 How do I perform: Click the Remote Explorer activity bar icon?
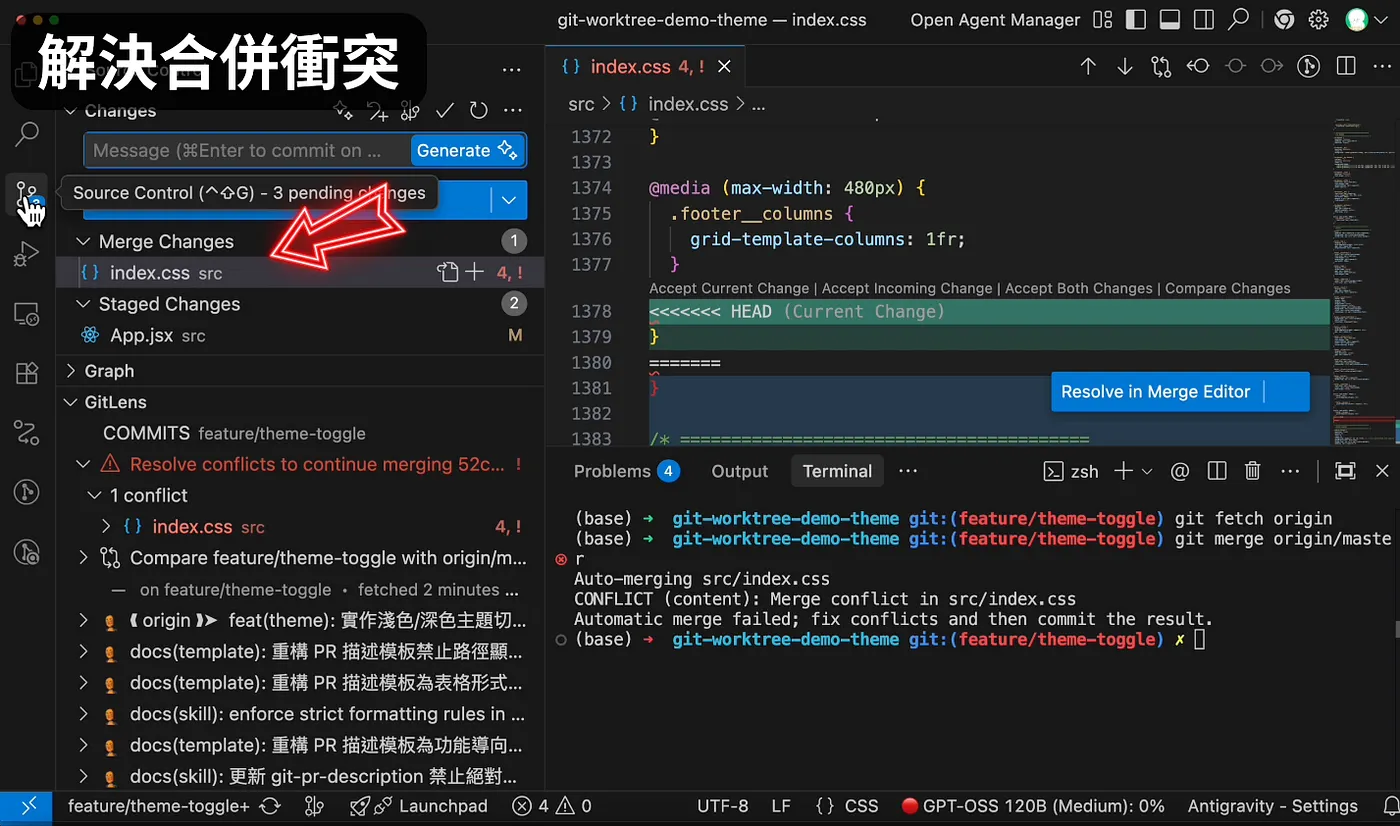tap(27, 314)
